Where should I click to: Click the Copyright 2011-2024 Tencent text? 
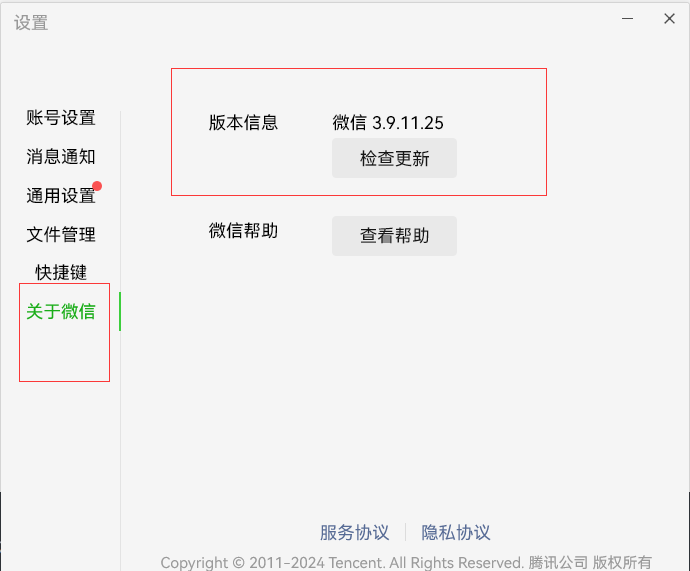coord(342,562)
